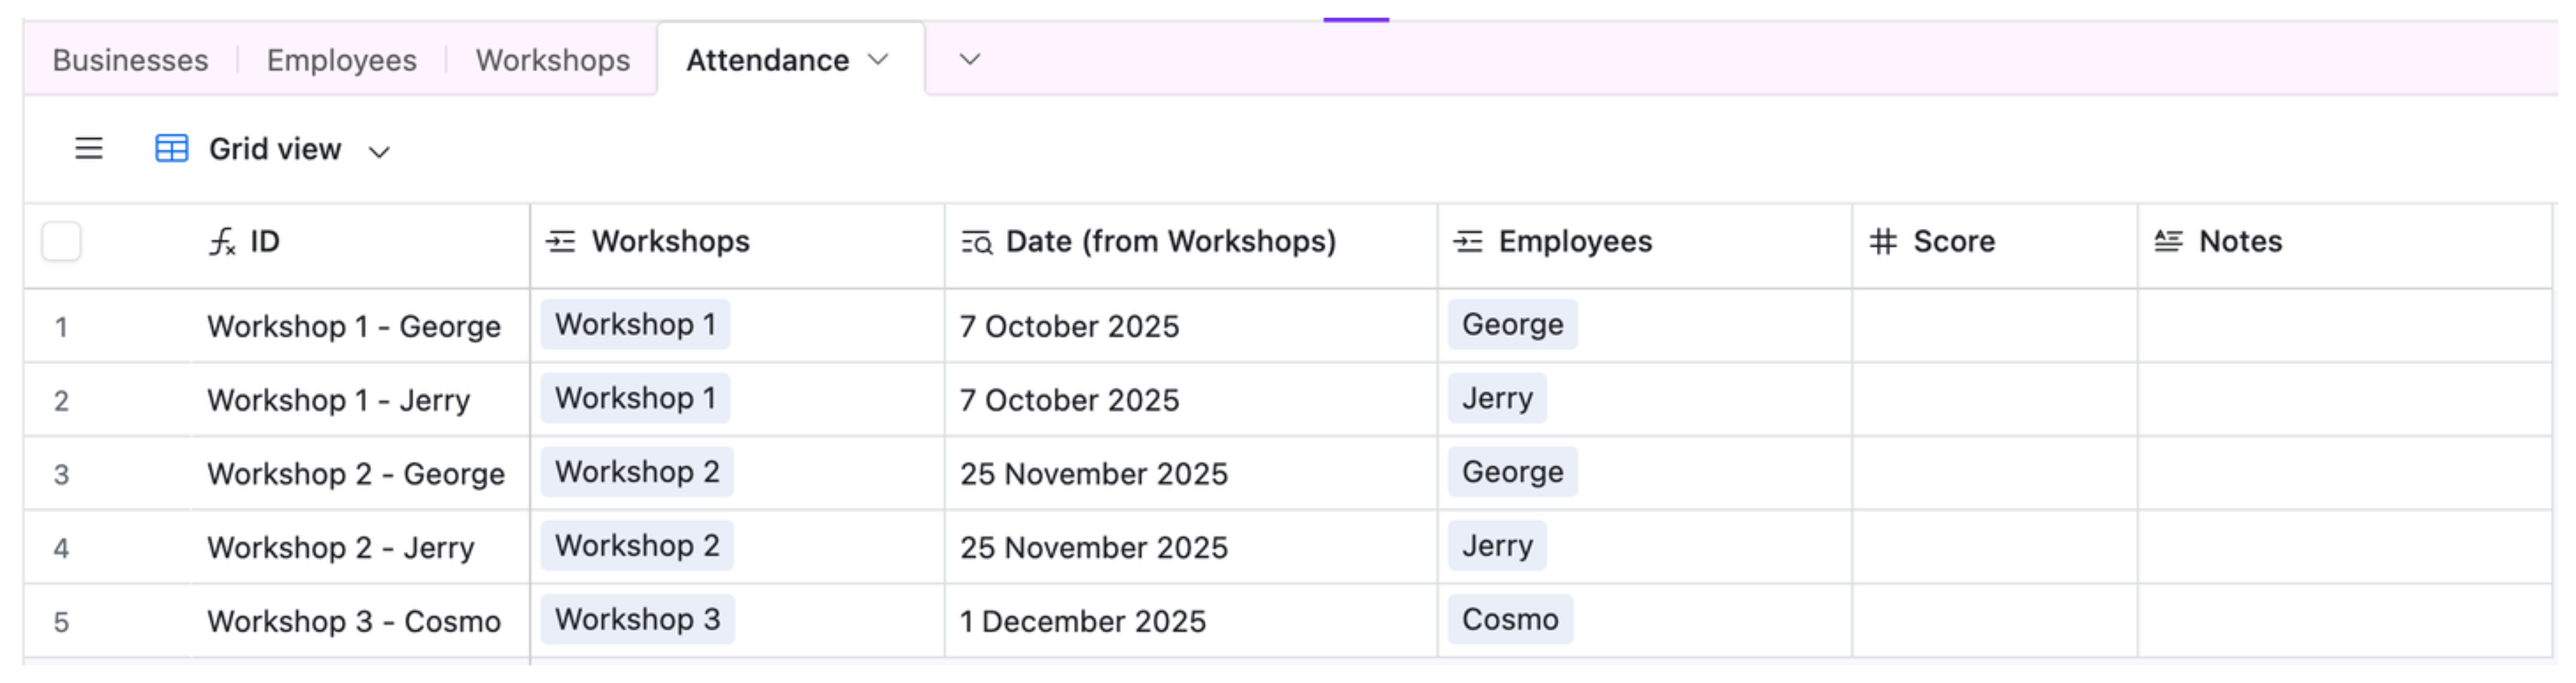Click the formula icon beside ID header
2576x683 pixels.
222,241
